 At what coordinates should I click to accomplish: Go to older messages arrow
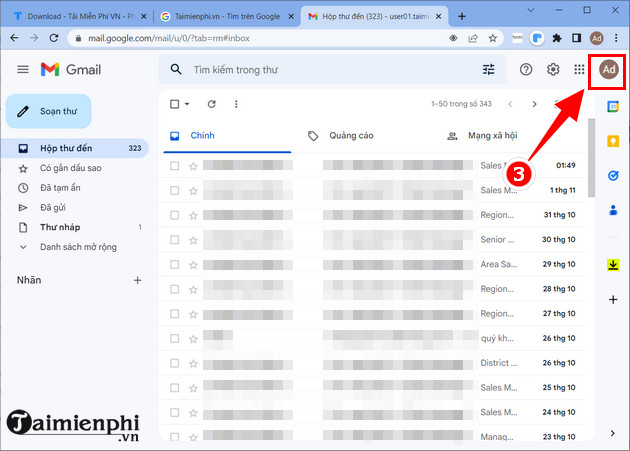(x=534, y=104)
